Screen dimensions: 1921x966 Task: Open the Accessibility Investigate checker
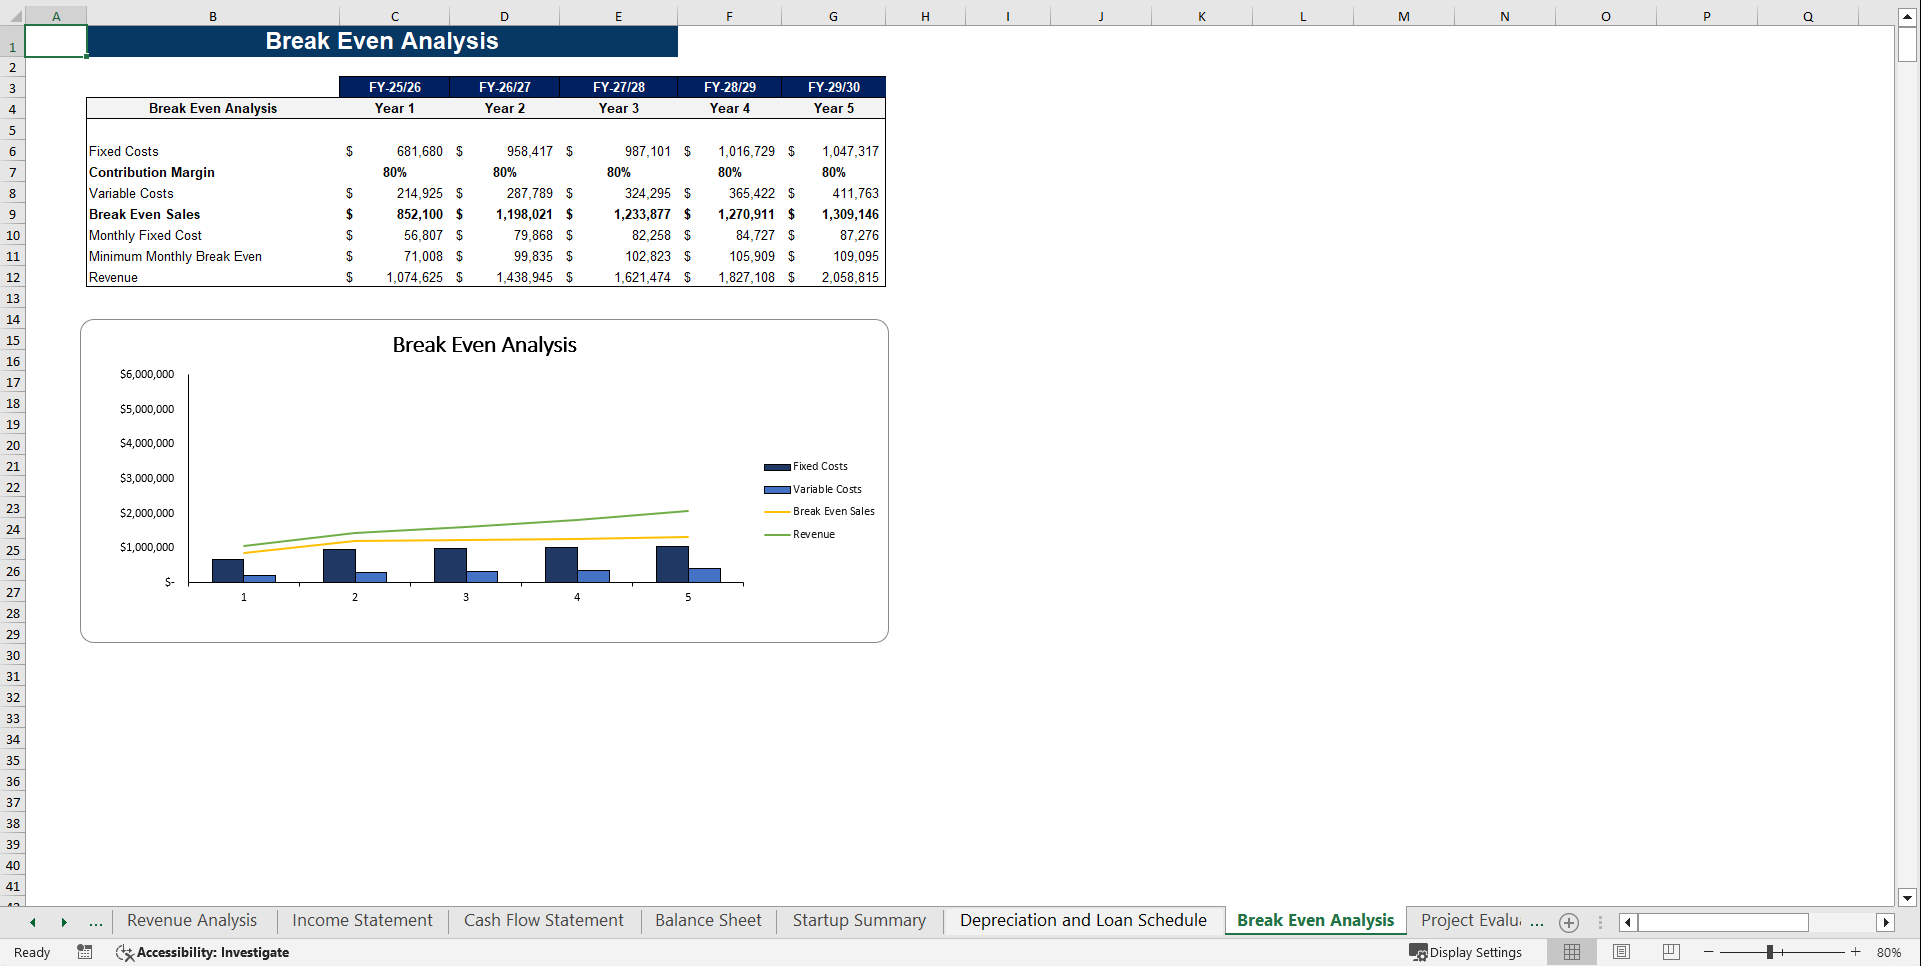click(x=202, y=952)
